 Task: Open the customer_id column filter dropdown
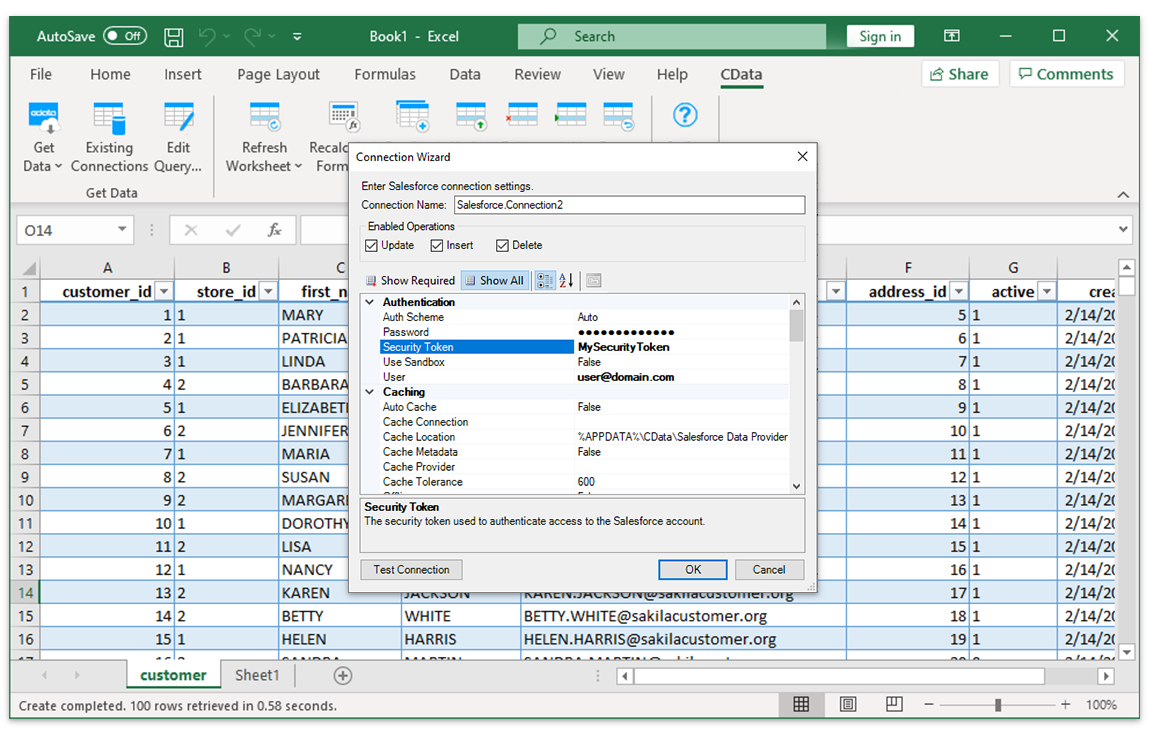pyautogui.click(x=163, y=292)
